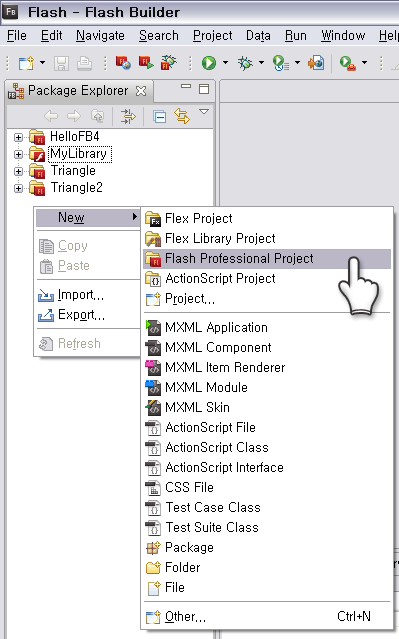Expand the MyLibrary project tree node

pyautogui.click(x=18, y=154)
